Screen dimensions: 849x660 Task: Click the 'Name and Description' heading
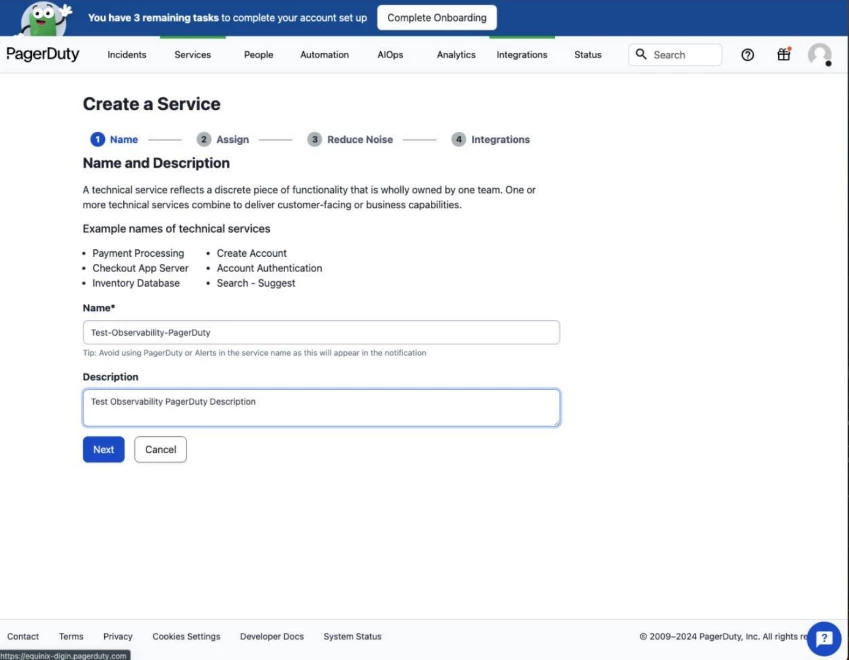coord(156,163)
